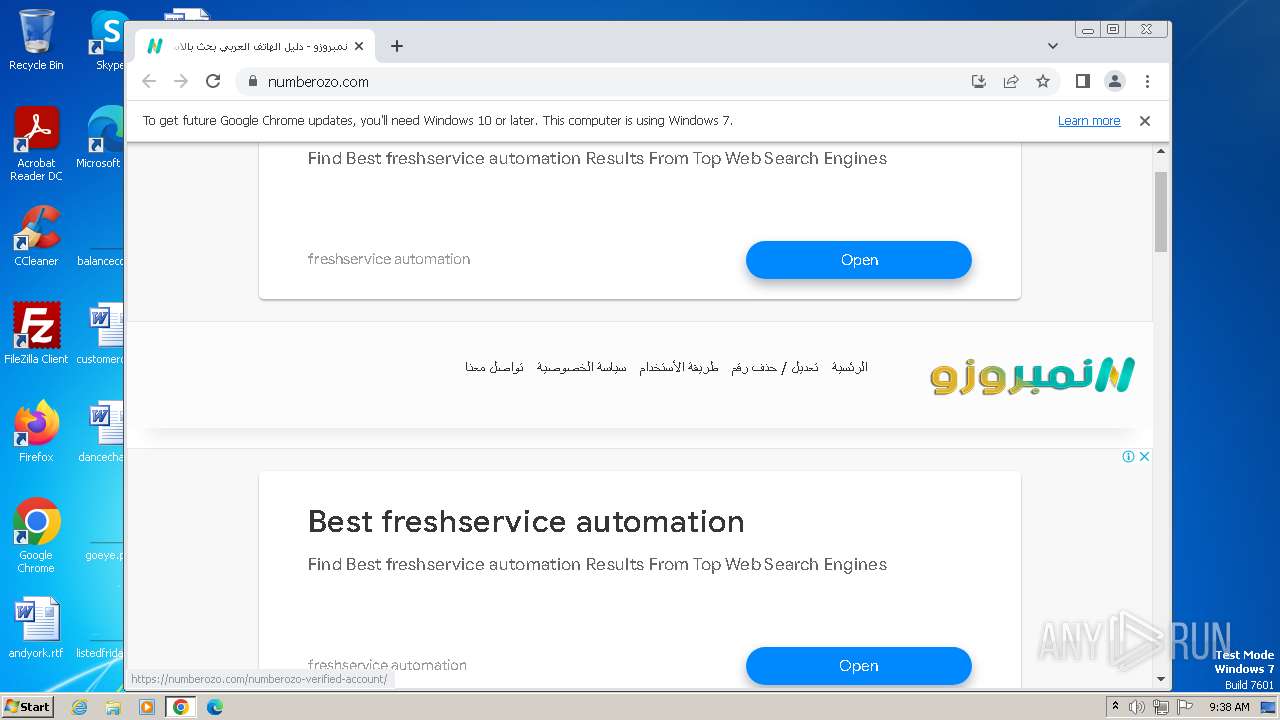Image resolution: width=1280 pixels, height=720 pixels.
Task: Open the Firefox desktop icon
Action: [36, 432]
